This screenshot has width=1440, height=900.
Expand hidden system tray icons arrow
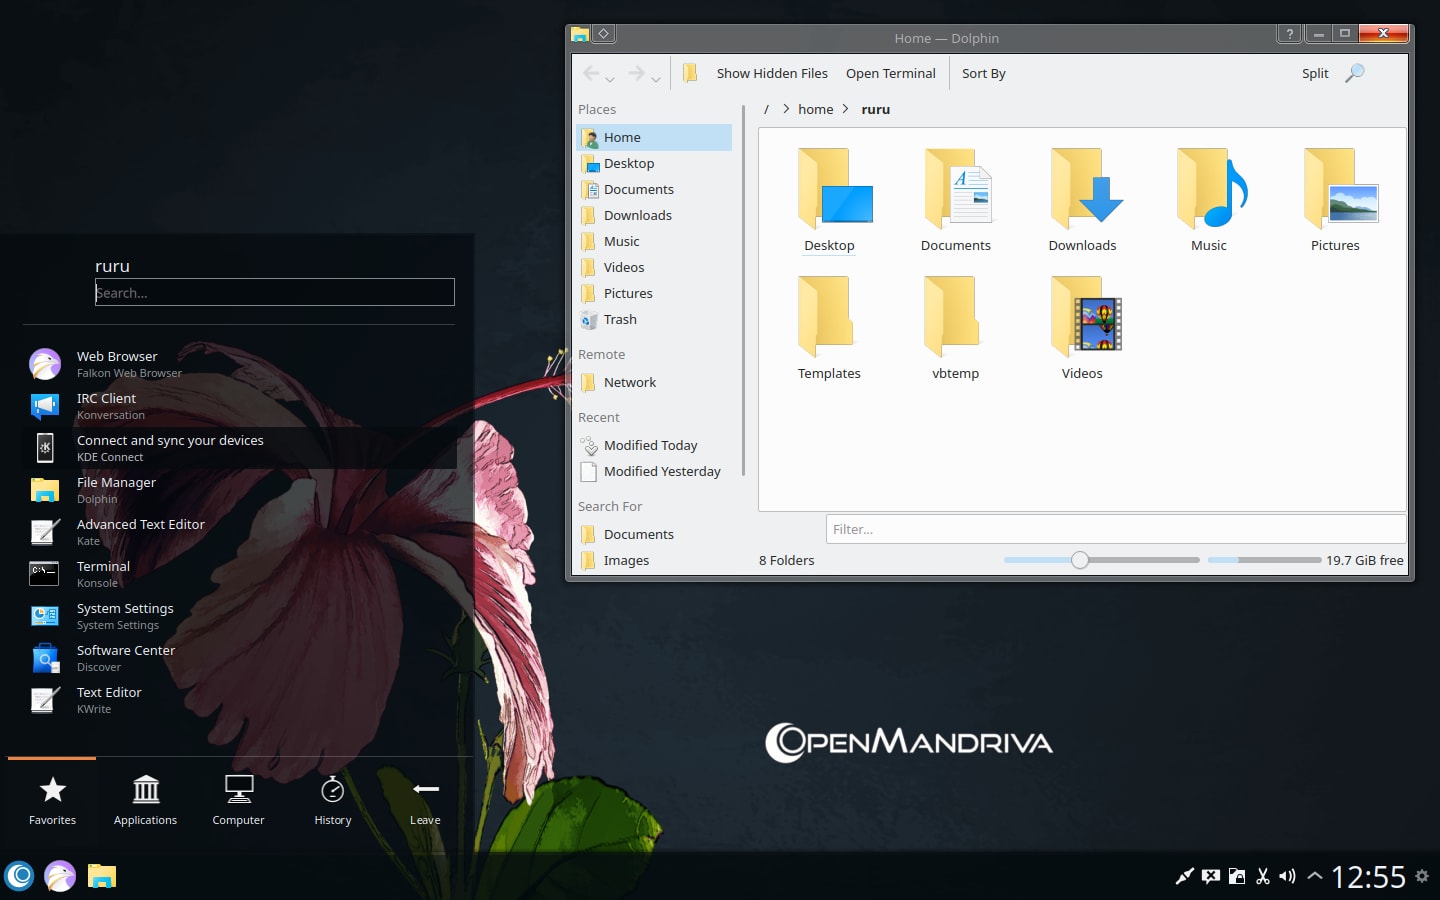click(x=1315, y=877)
